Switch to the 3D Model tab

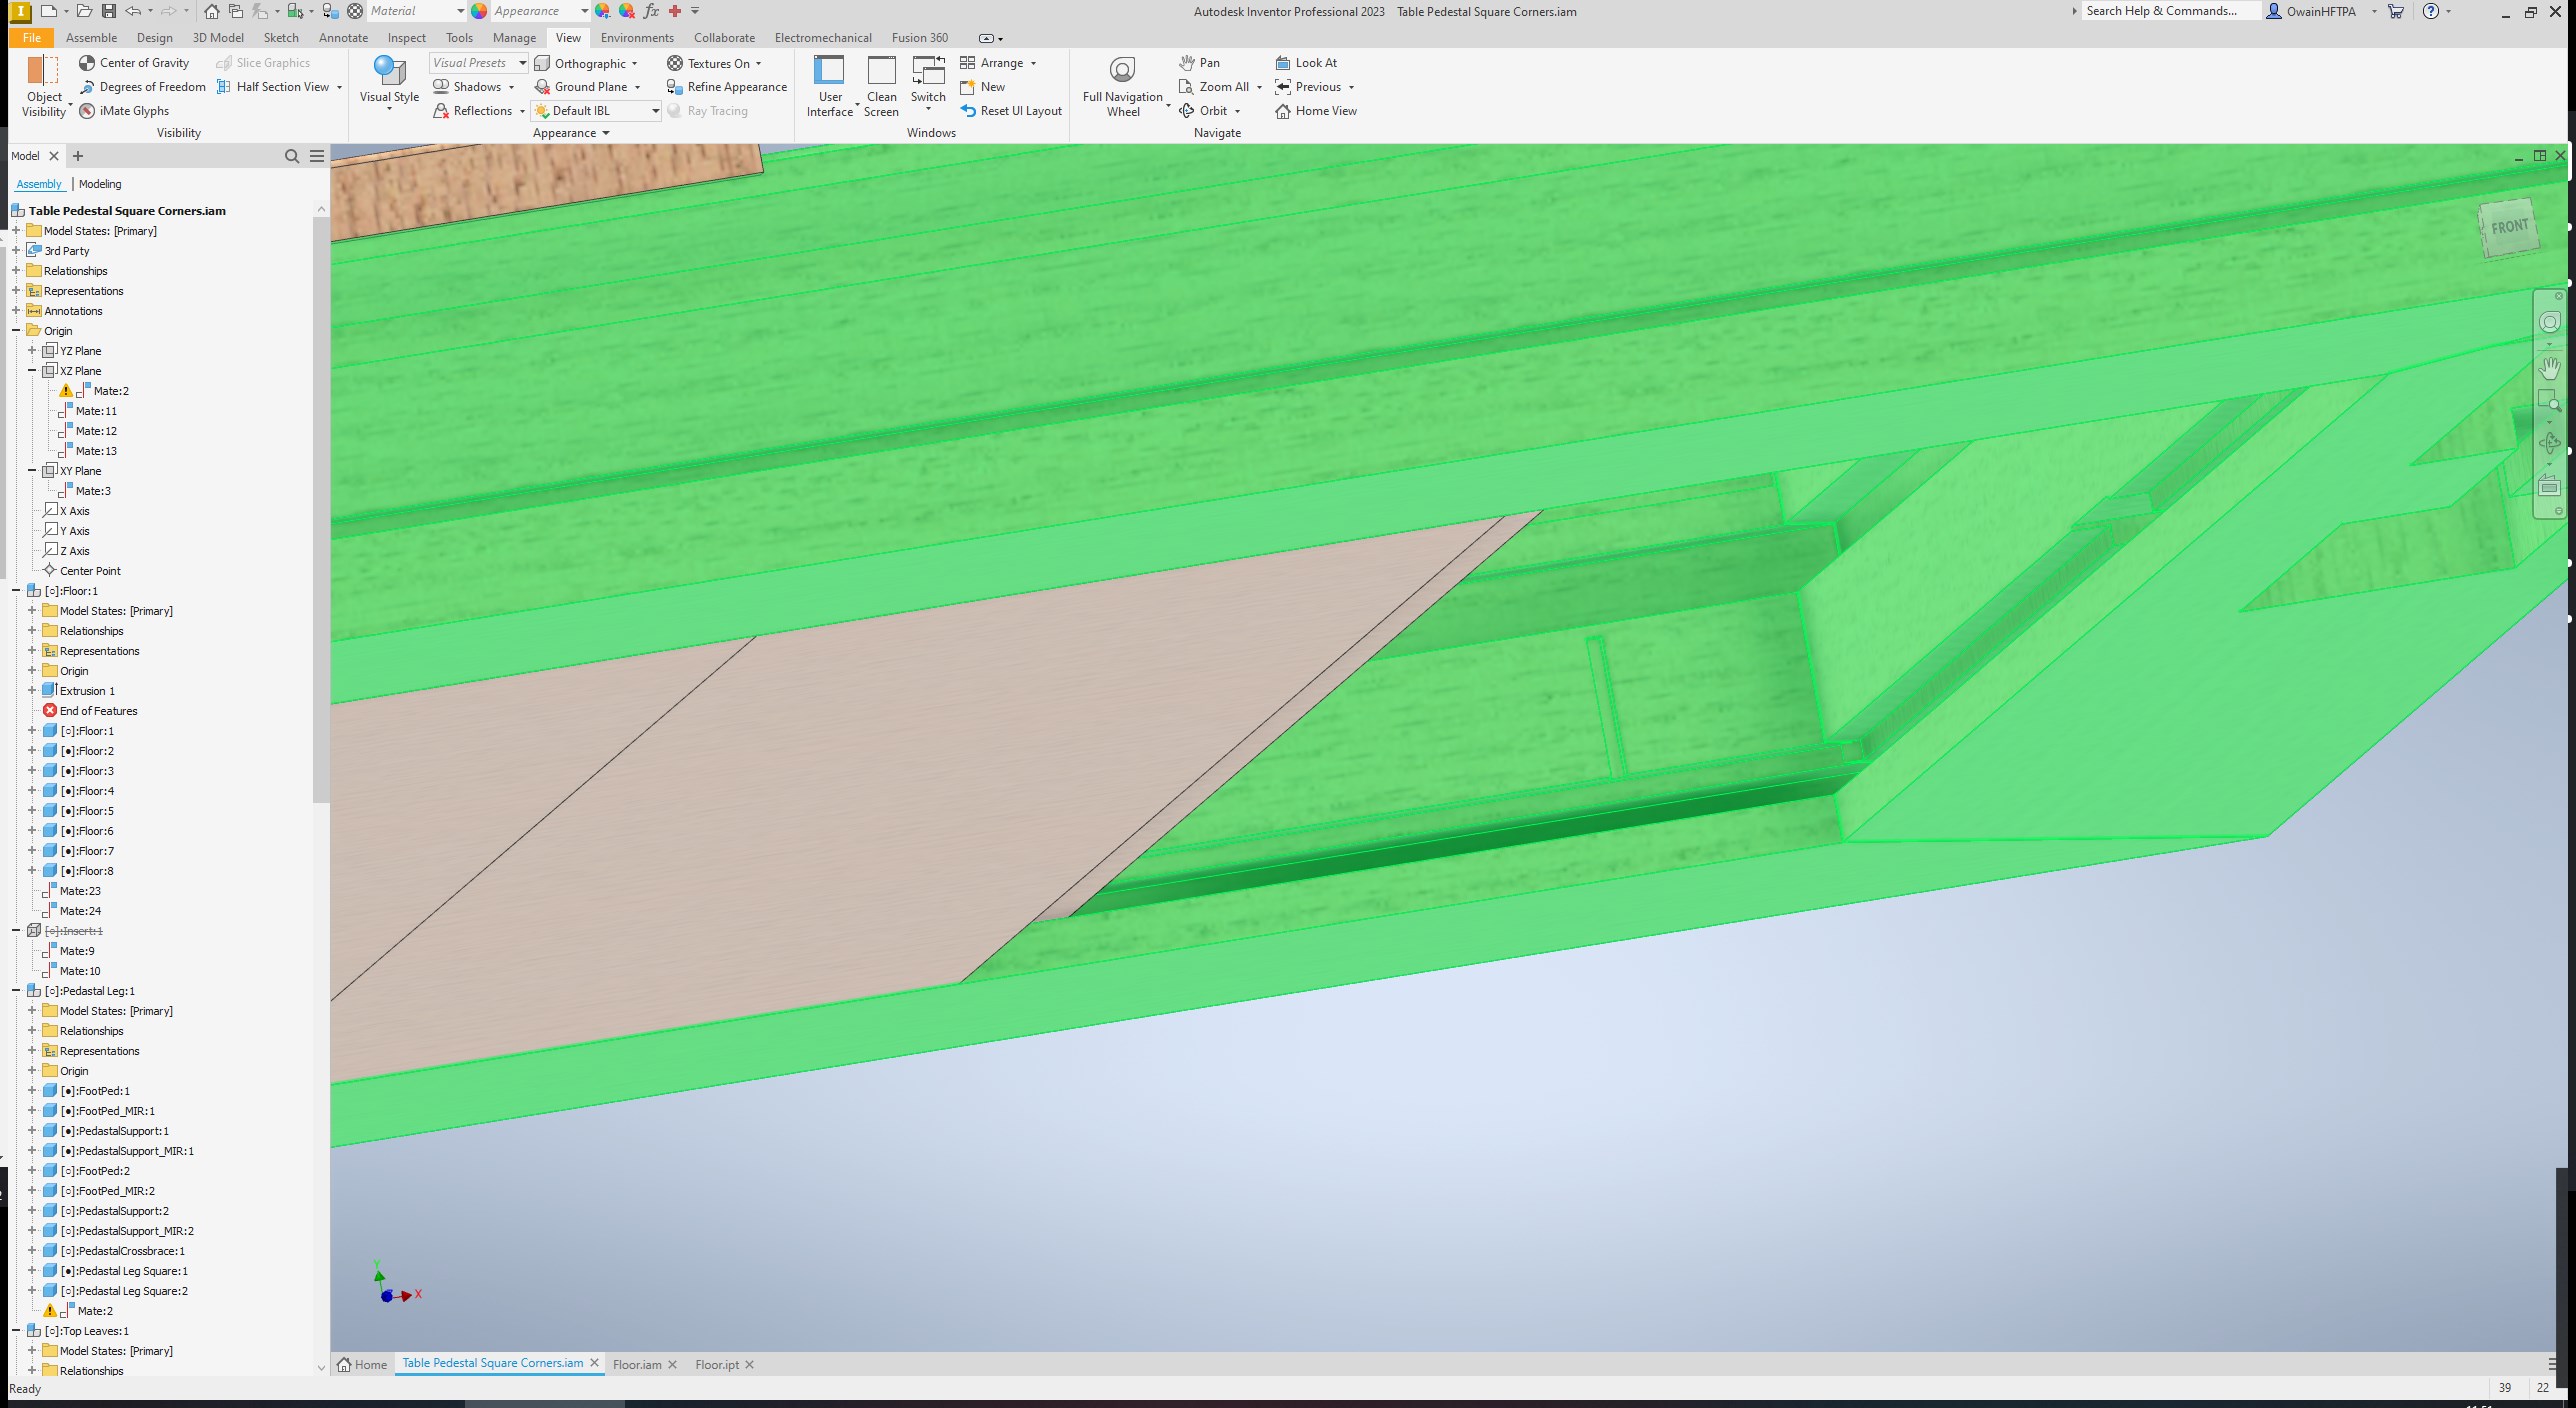[218, 38]
